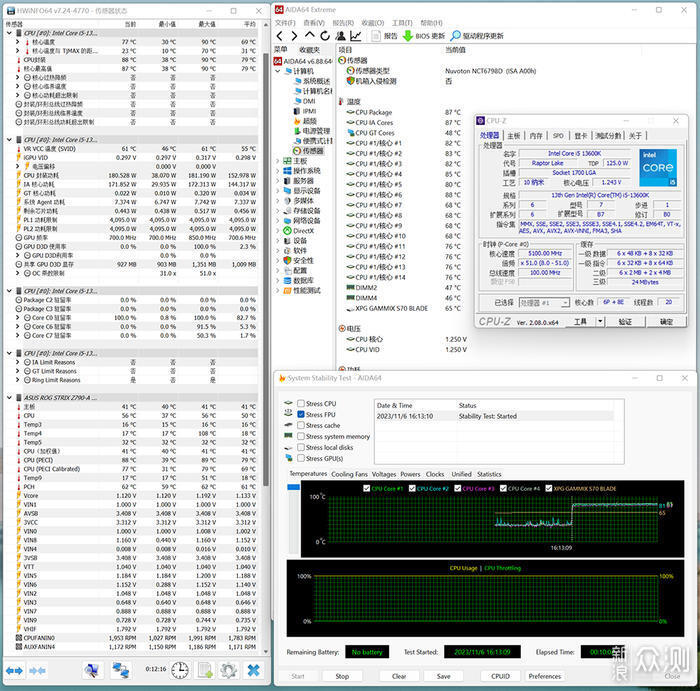
Task: Select overclock flame item in tree
Action: (x=305, y=121)
